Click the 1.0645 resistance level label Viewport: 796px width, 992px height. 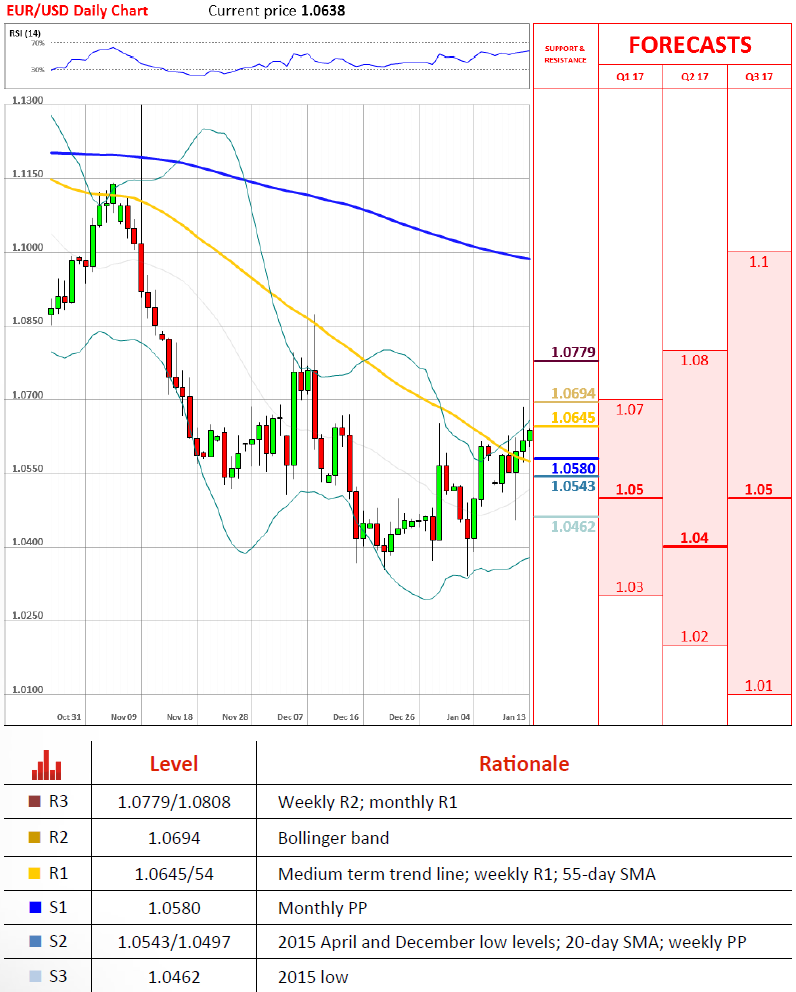(x=573, y=418)
